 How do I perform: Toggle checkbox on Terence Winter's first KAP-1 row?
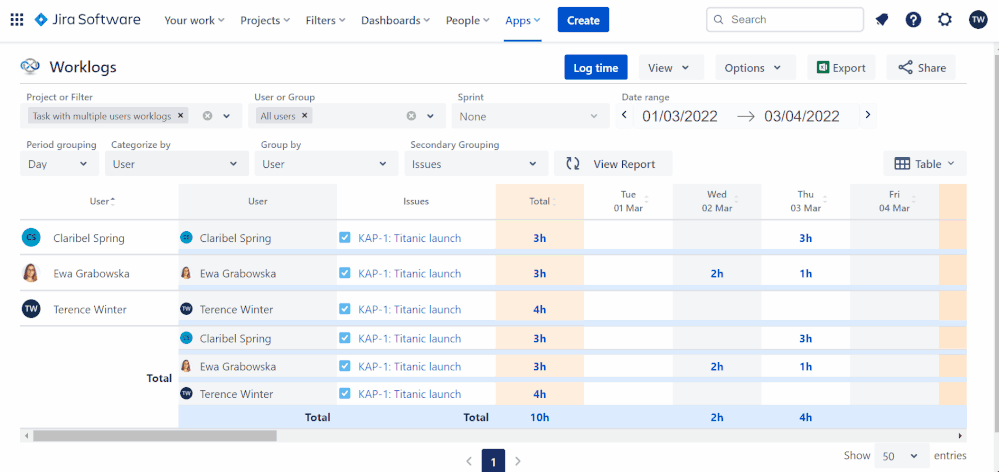pos(345,309)
